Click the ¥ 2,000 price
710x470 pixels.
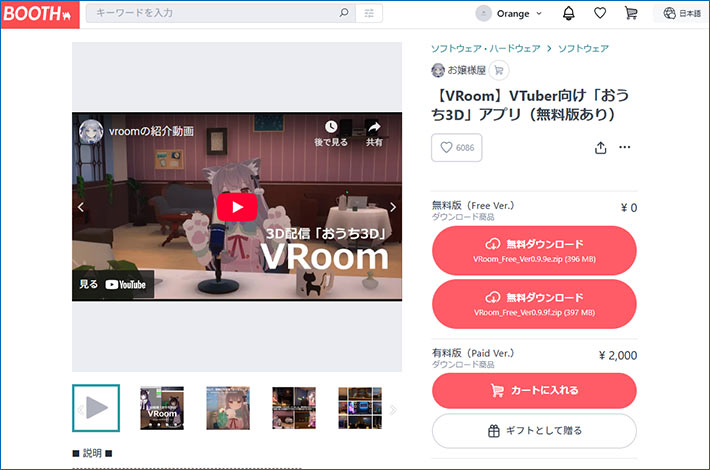tap(618, 355)
